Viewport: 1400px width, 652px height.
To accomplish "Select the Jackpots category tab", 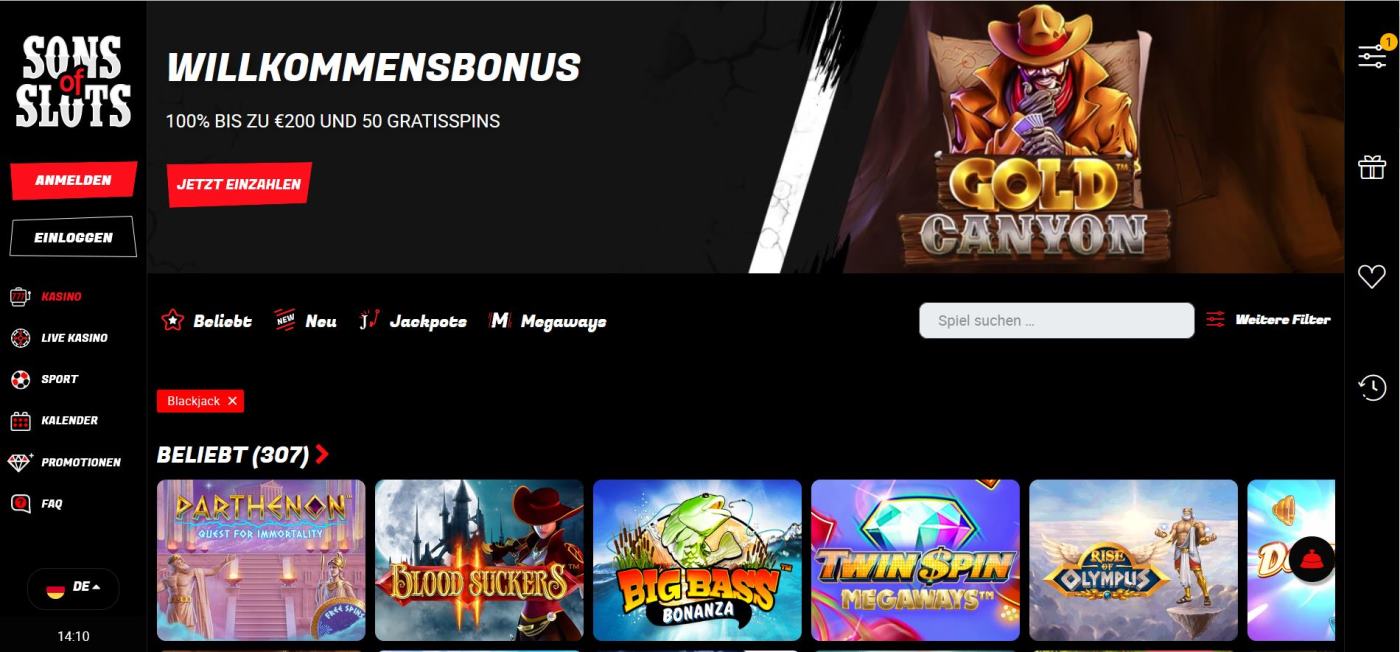I will point(413,321).
